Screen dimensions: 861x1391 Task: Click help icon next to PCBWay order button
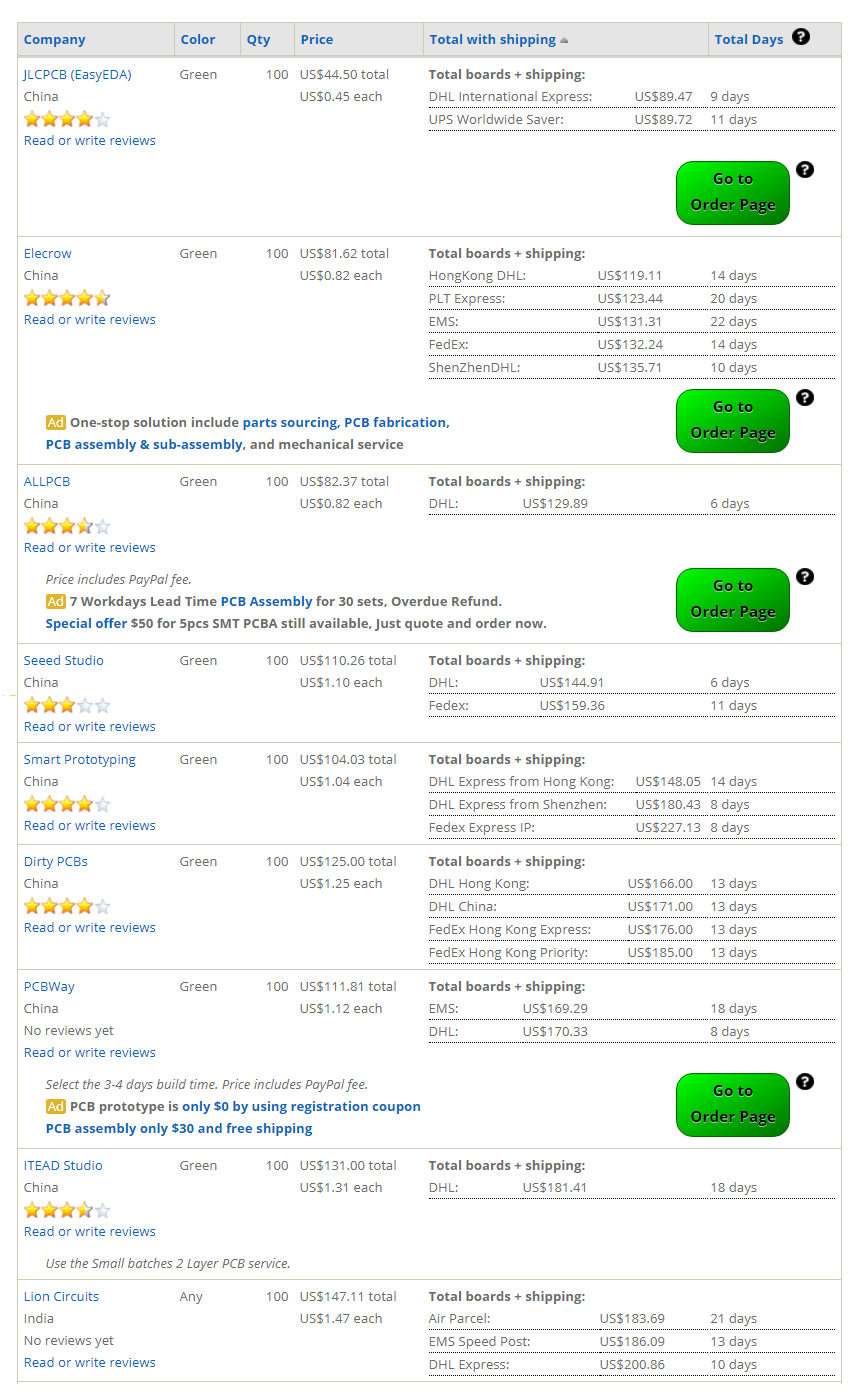point(805,1081)
